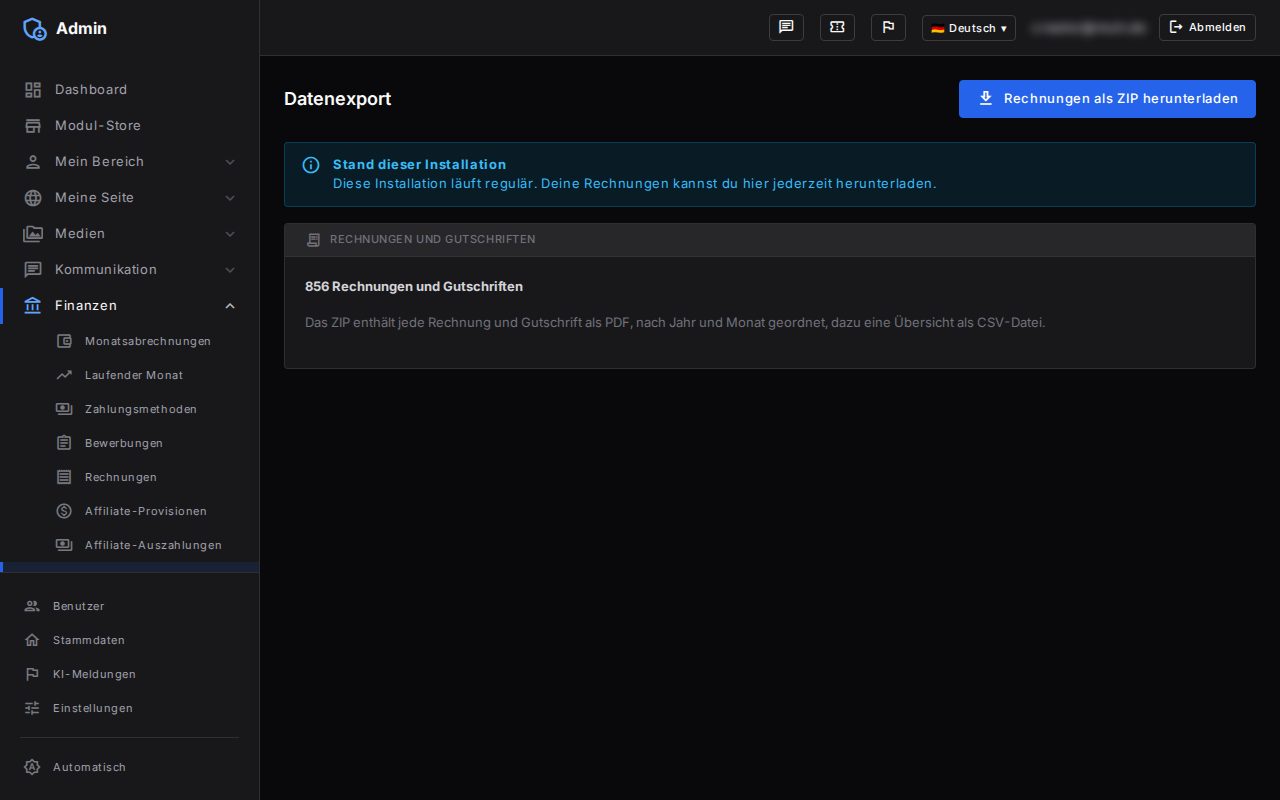Collapse the Finanzen section chevron
This screenshot has width=1280, height=800.
point(230,305)
